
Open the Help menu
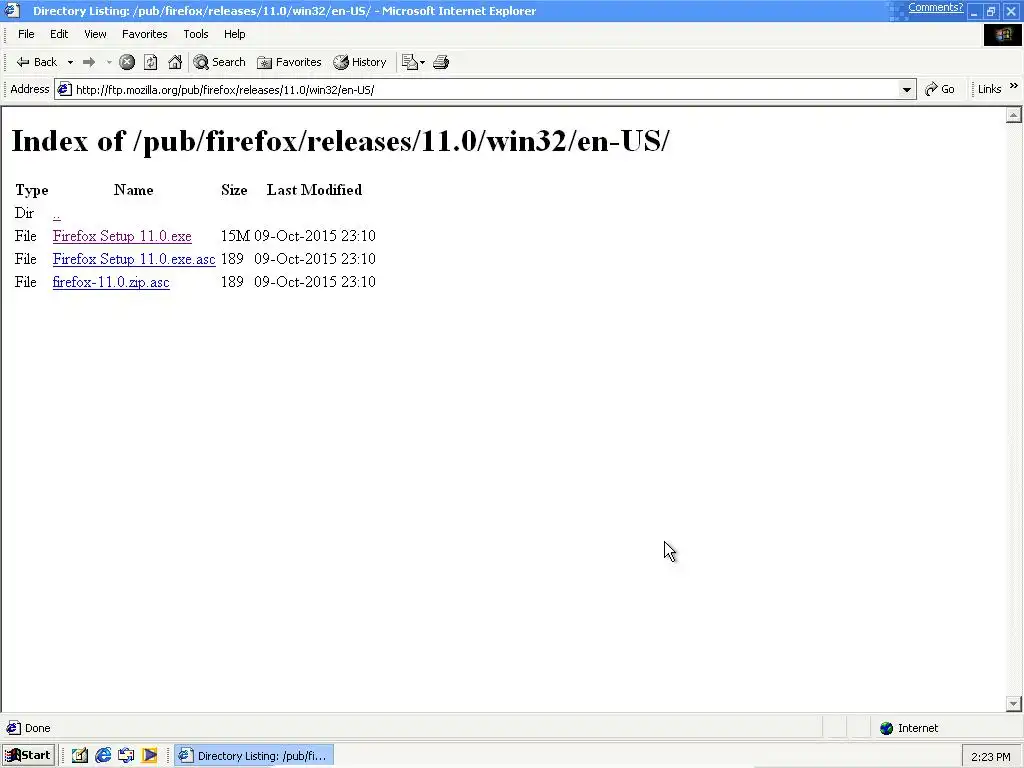(234, 34)
